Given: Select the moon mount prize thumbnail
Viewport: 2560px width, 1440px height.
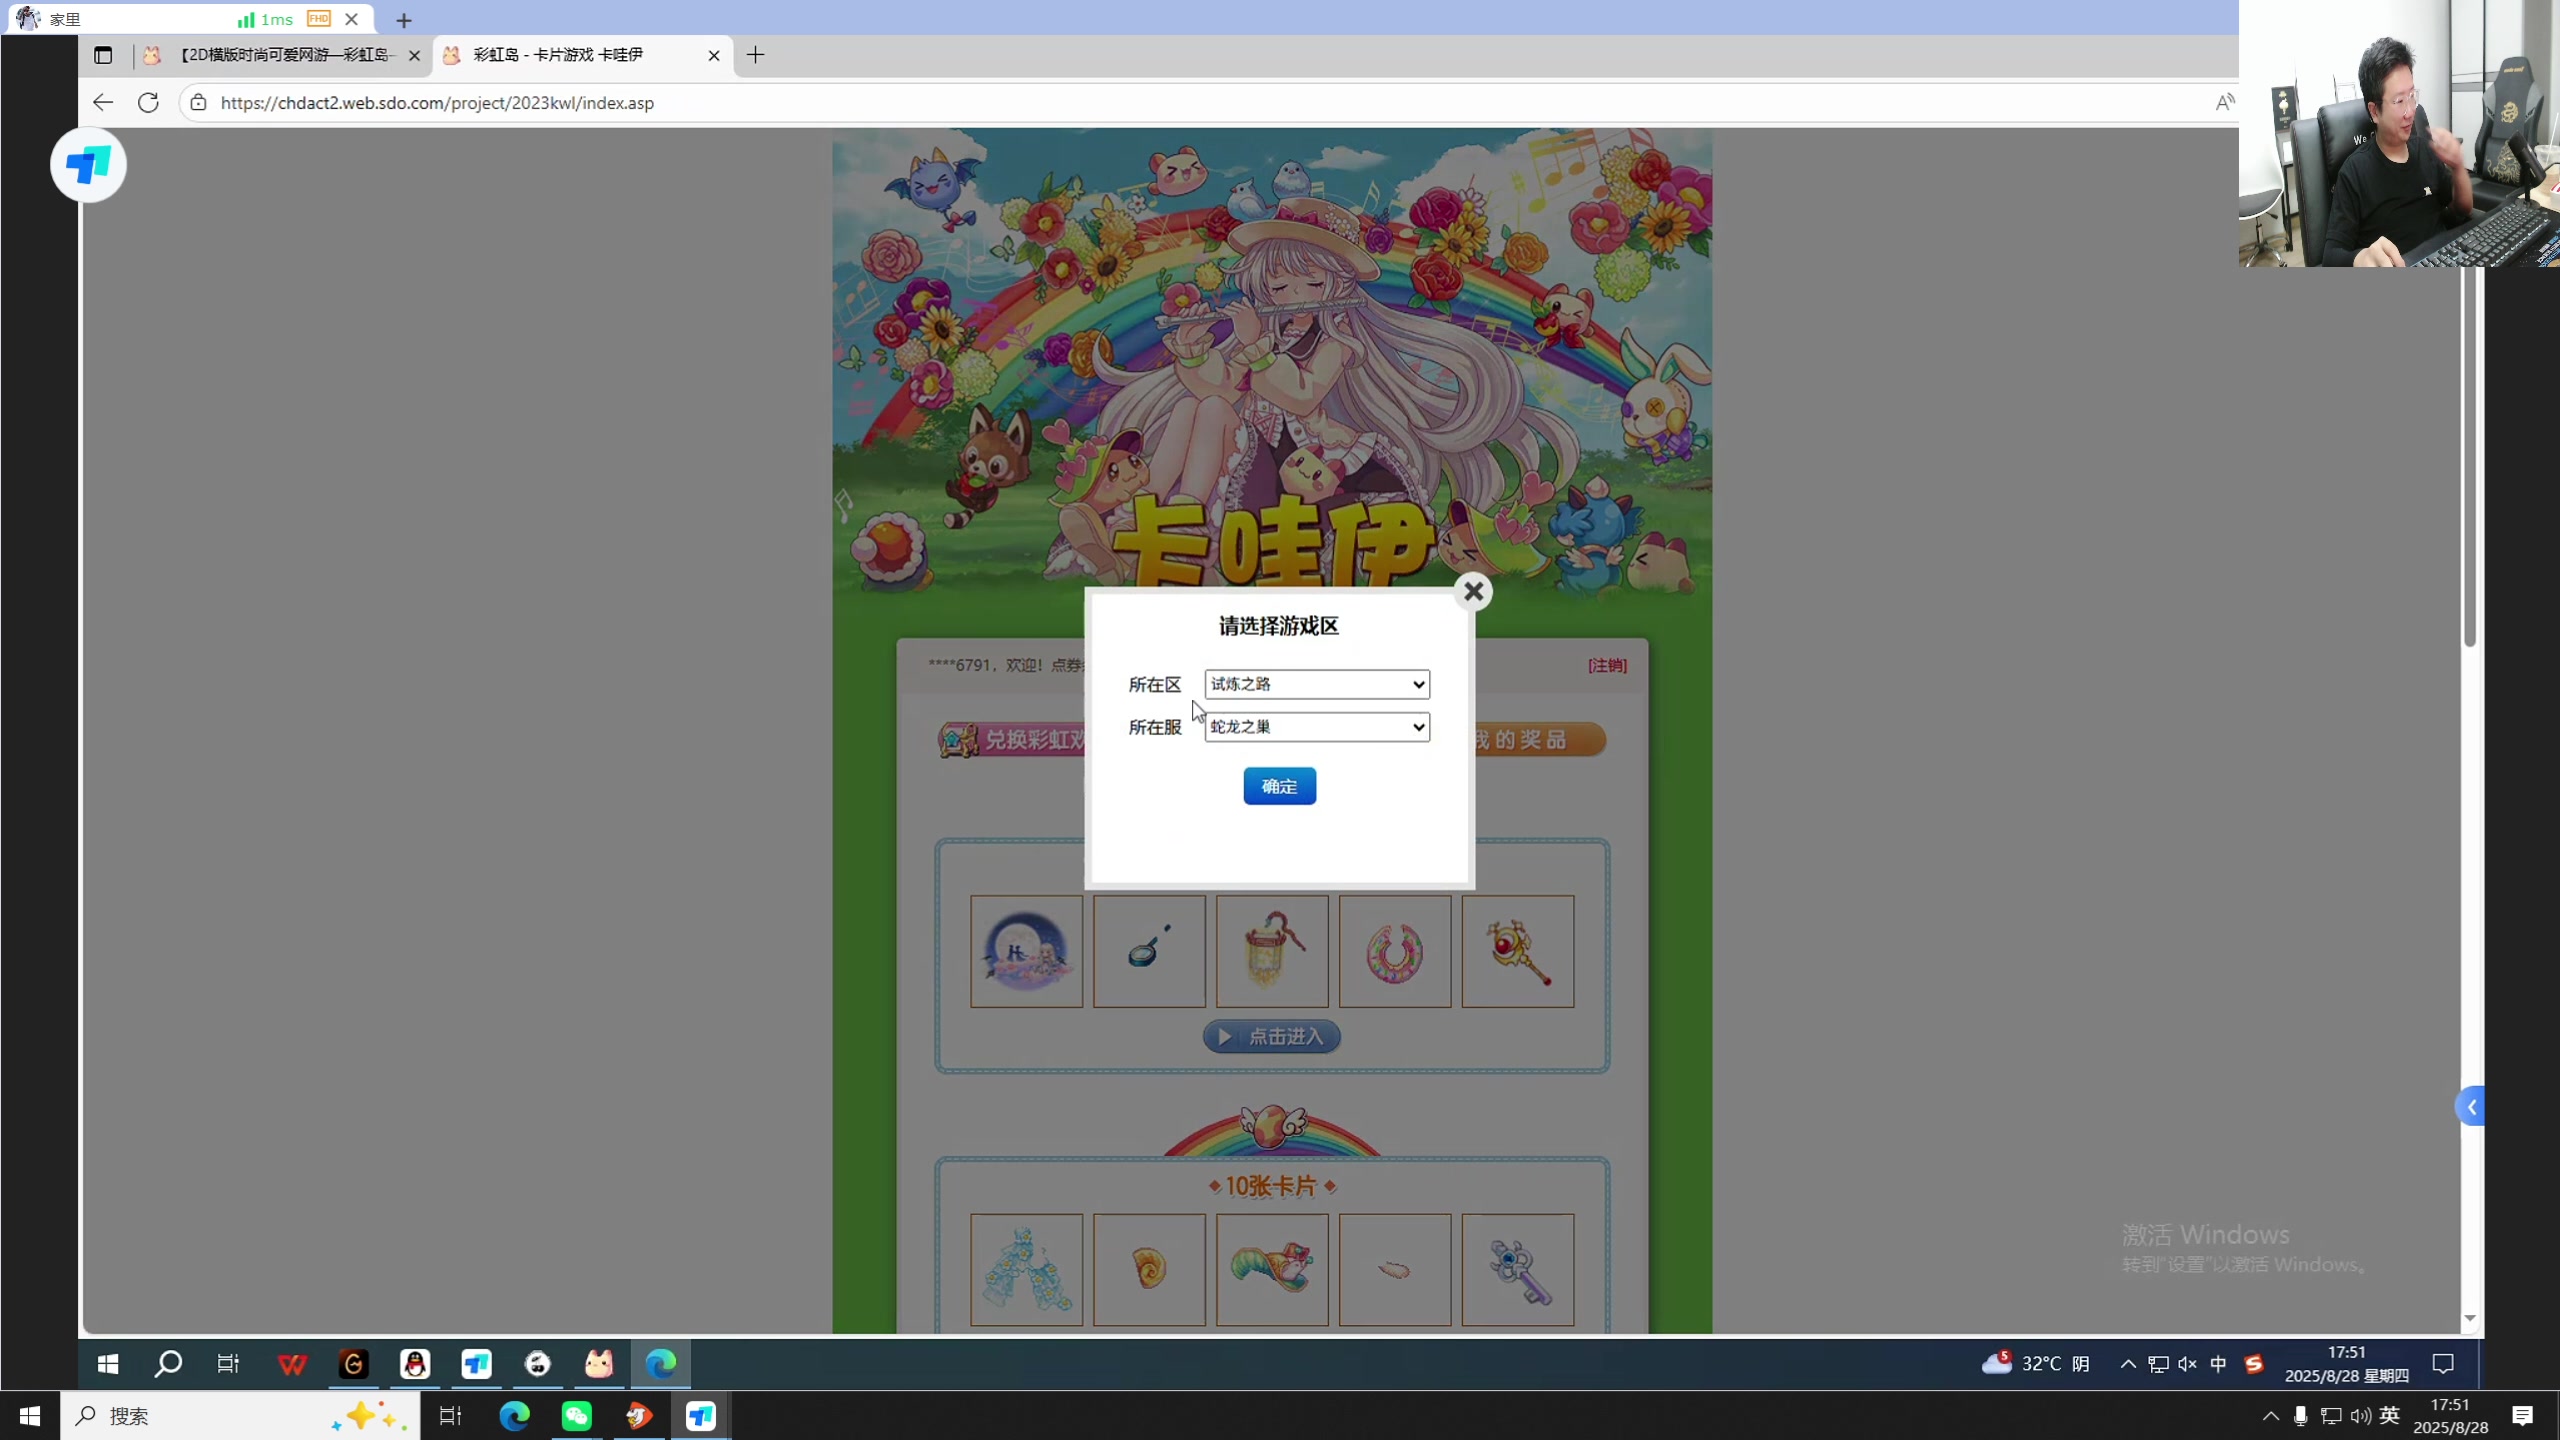Looking at the screenshot, I should [1026, 951].
